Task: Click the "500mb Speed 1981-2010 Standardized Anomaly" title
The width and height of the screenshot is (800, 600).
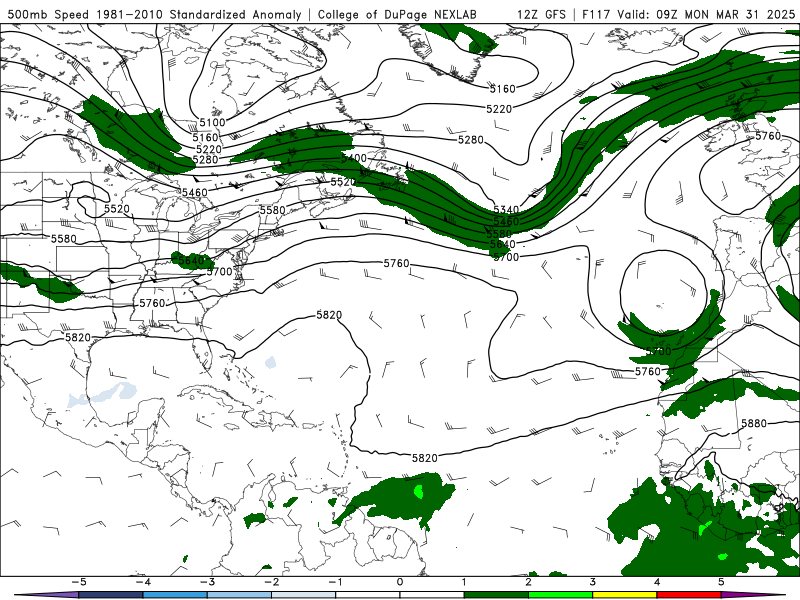Action: [155, 14]
